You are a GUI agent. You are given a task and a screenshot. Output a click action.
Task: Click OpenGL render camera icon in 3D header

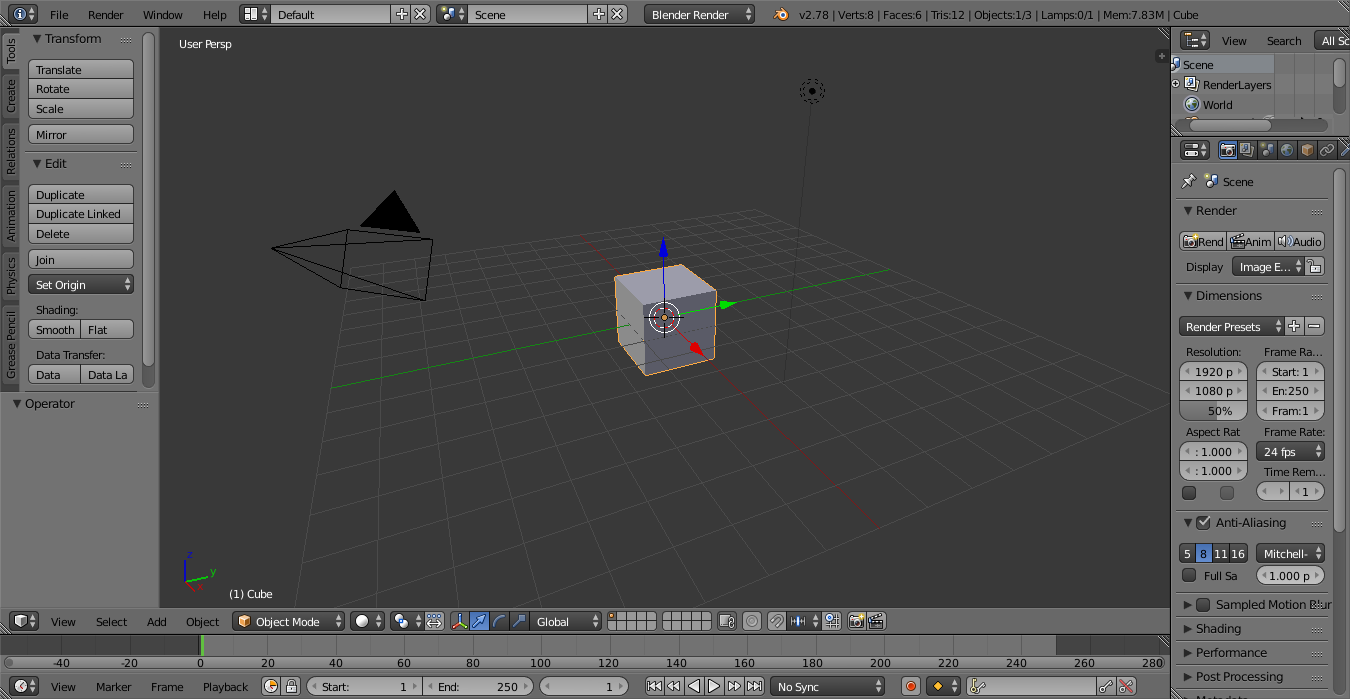pyautogui.click(x=857, y=621)
